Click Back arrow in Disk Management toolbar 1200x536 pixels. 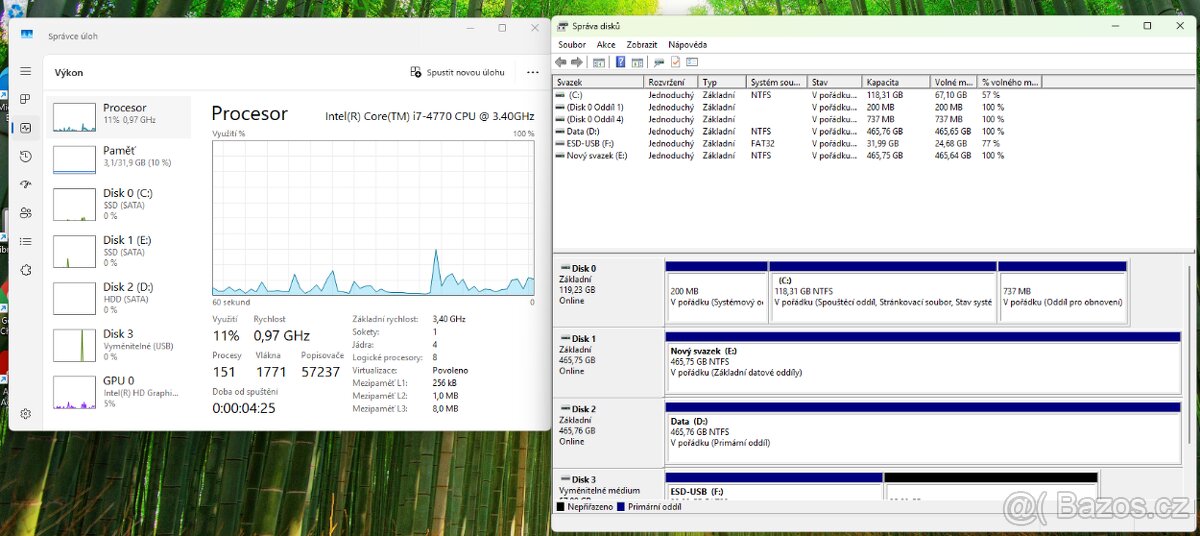[562, 62]
